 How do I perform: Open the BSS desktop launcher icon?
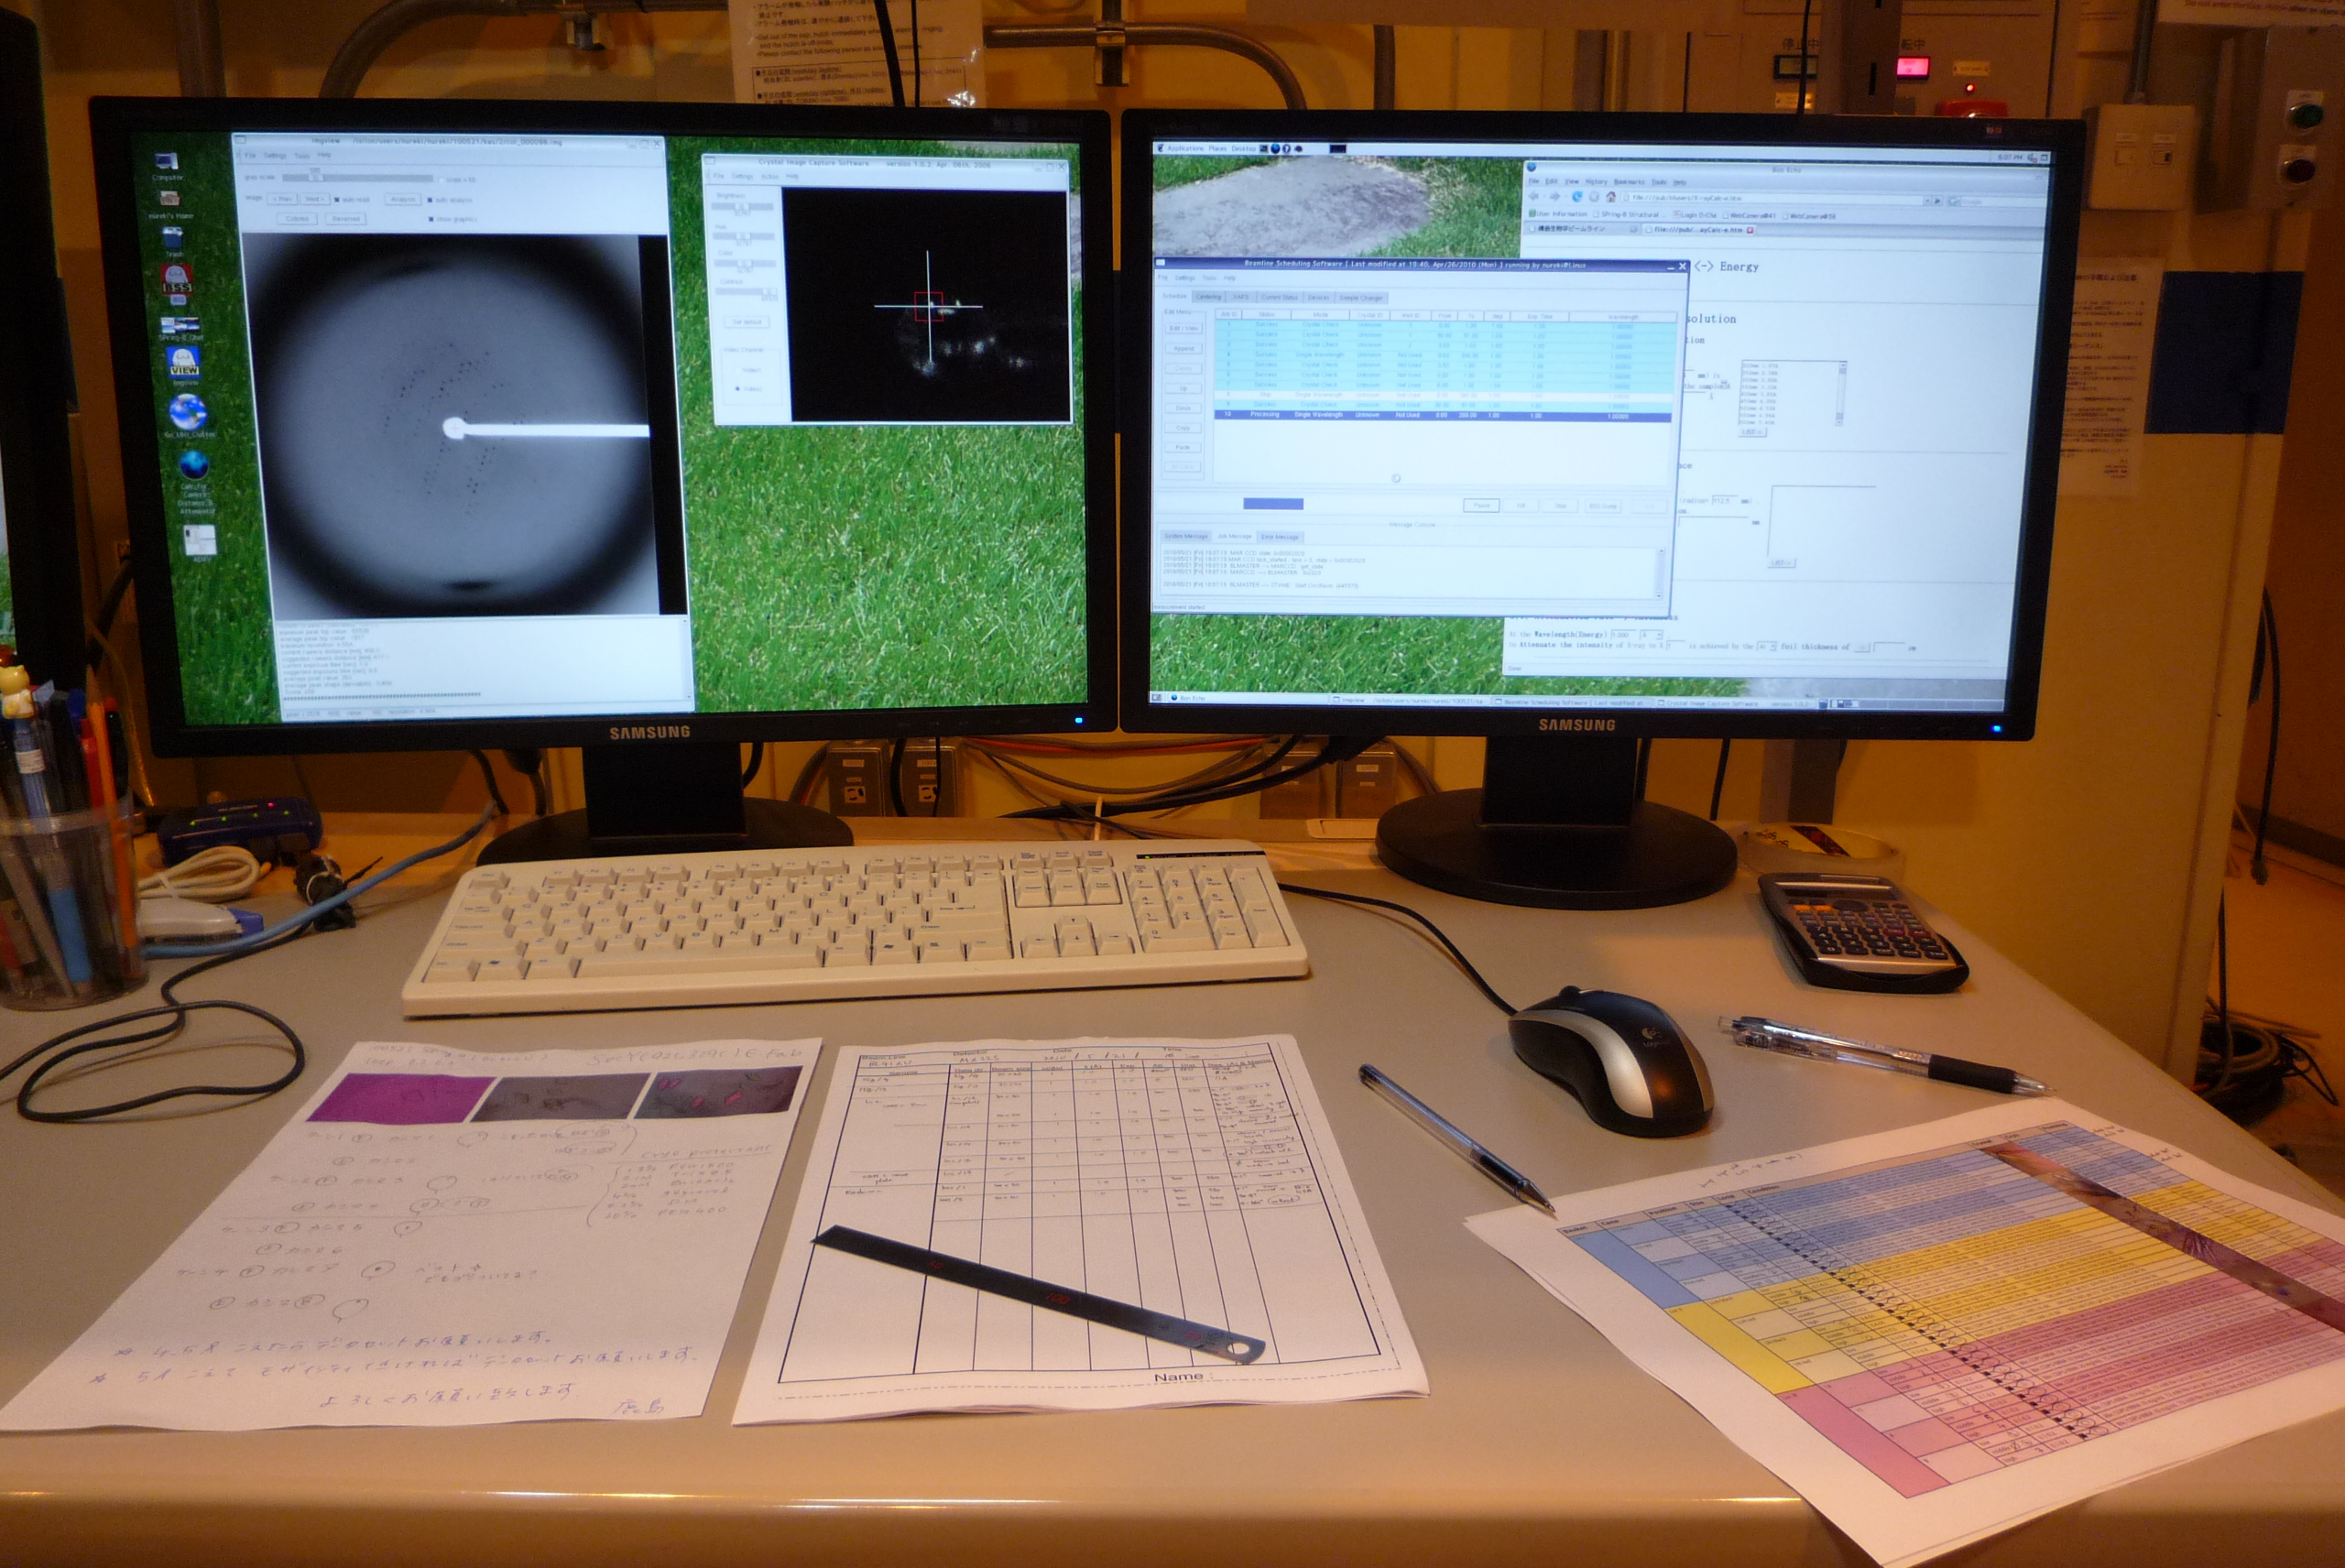pyautogui.click(x=176, y=281)
